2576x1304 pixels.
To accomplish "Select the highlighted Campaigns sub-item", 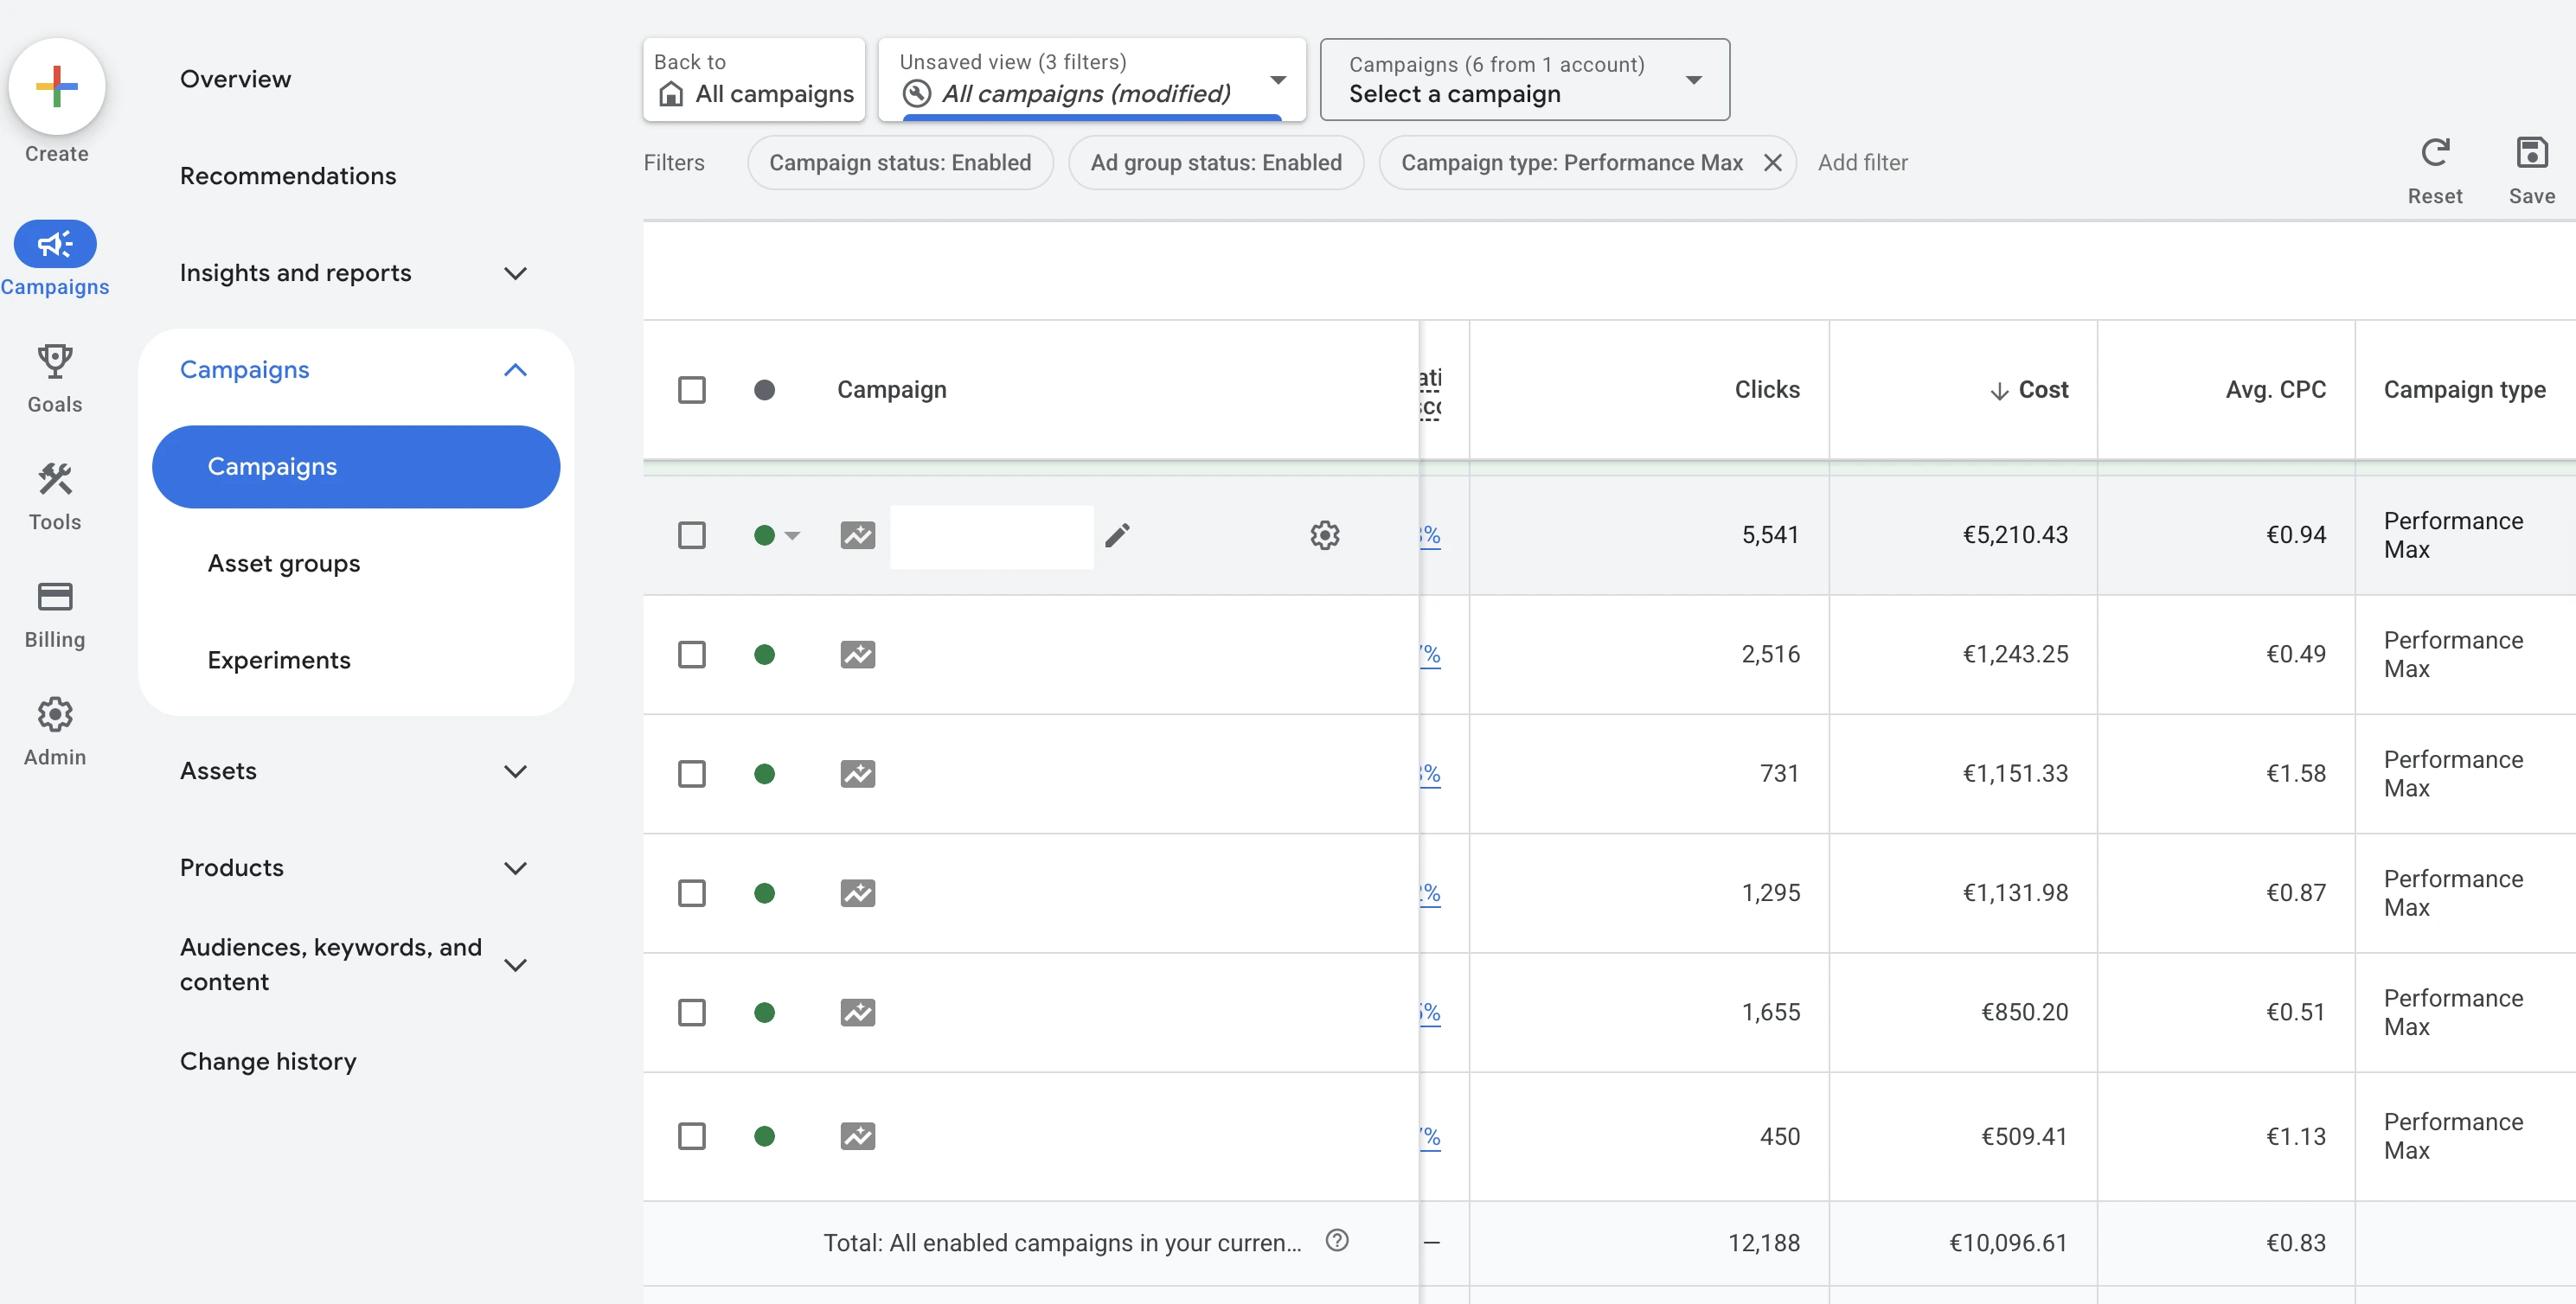I will (355, 466).
